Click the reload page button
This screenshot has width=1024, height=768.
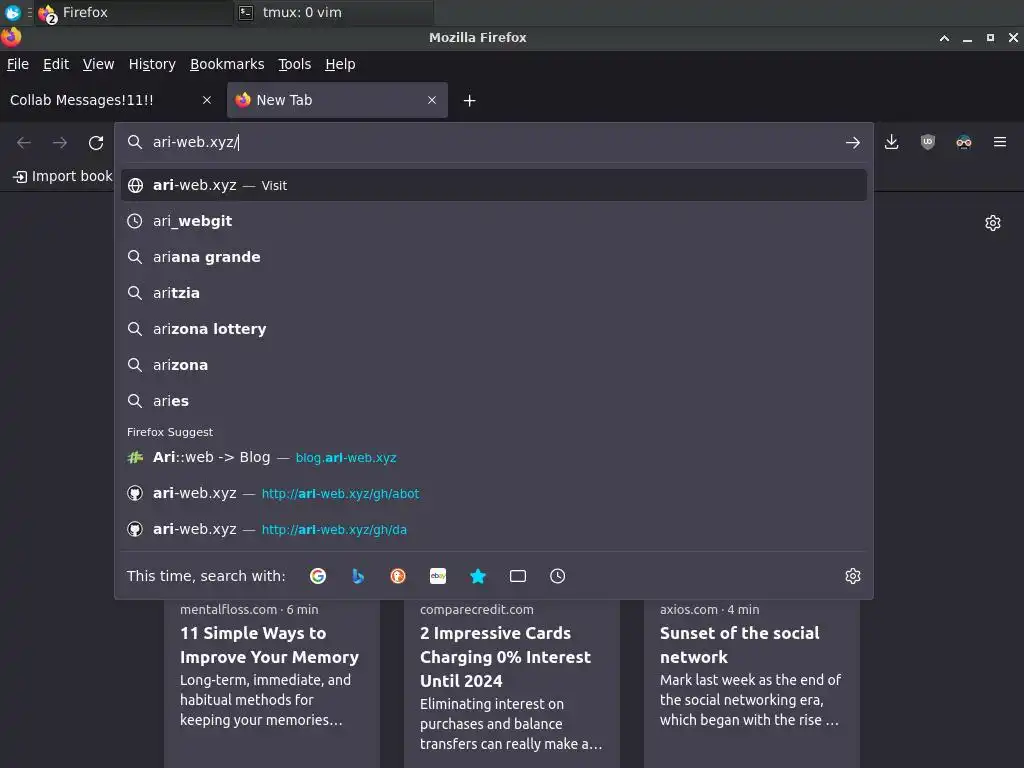click(96, 142)
